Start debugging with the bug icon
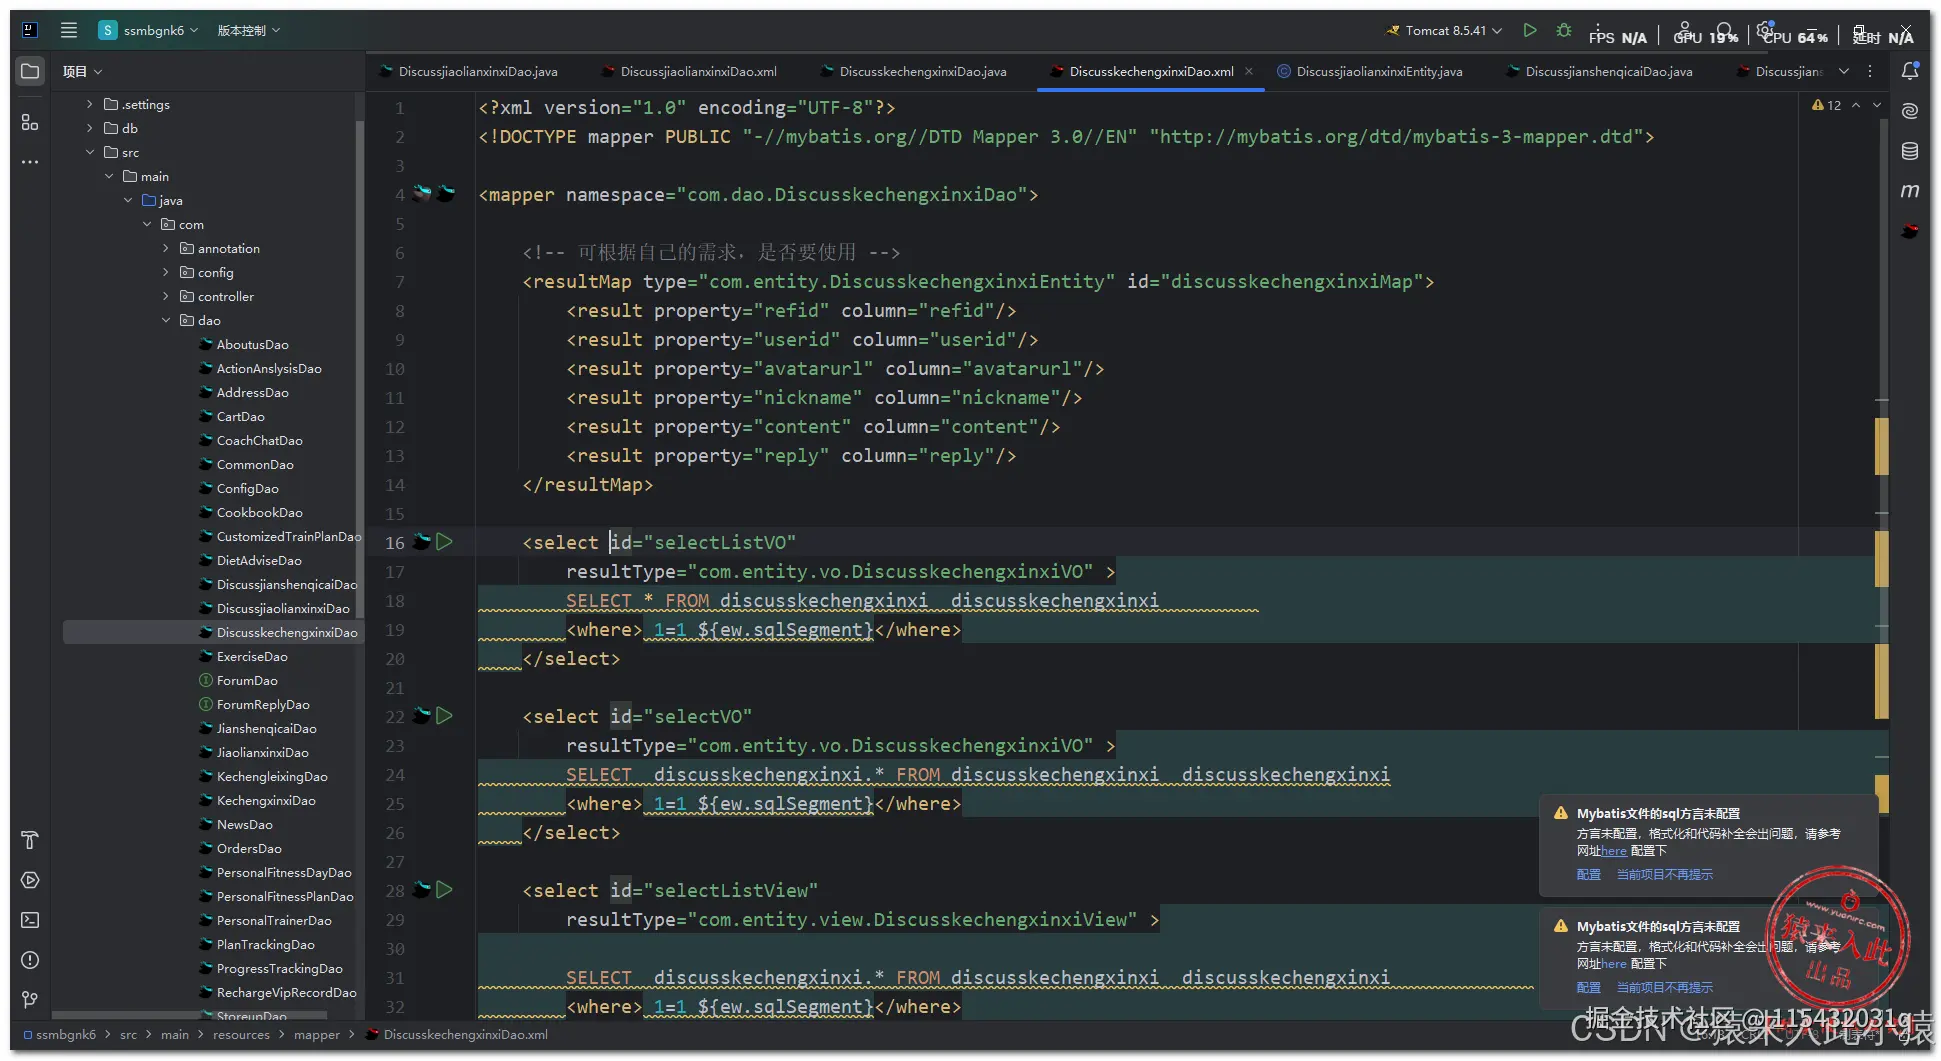 pyautogui.click(x=1564, y=30)
